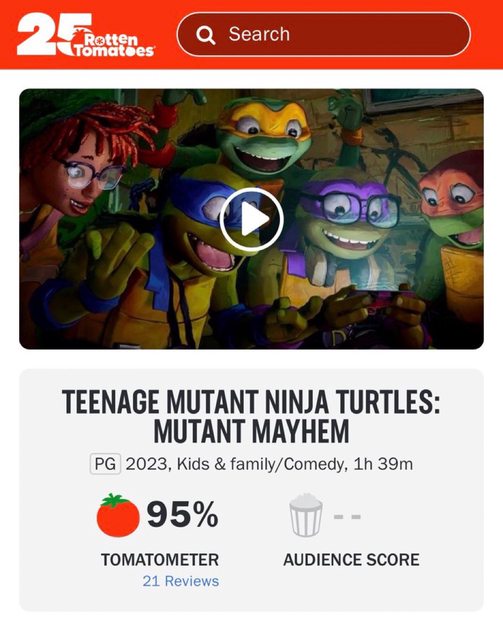
Task: Click the trailer thumbnail on April's face
Action: [x=84, y=178]
